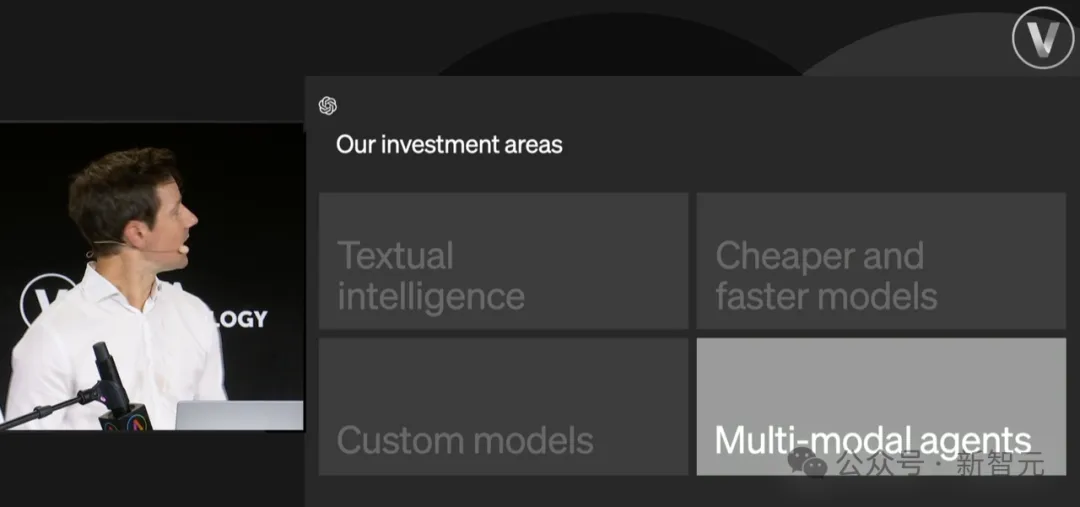Click the OpenAI logo above the slide title

[x=327, y=106]
